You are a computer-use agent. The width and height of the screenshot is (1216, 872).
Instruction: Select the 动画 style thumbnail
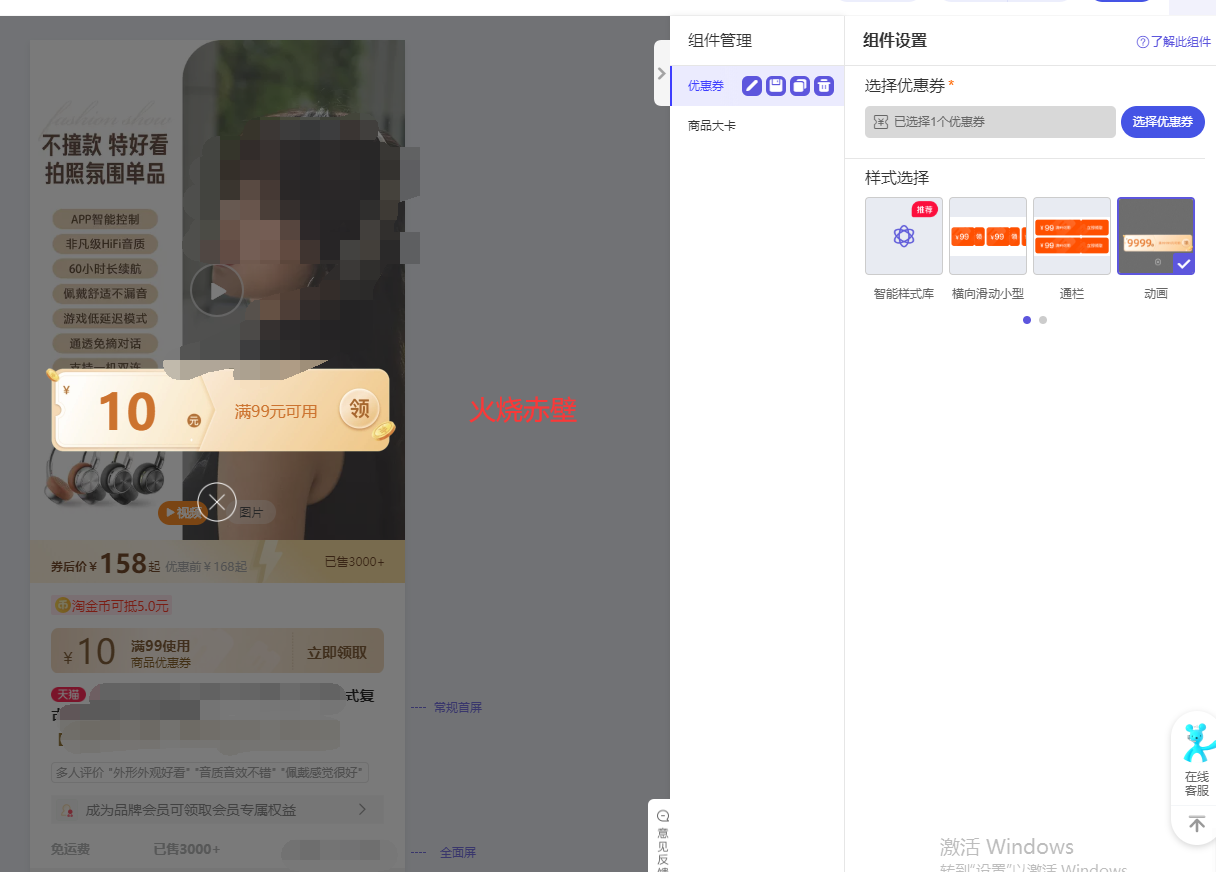pyautogui.click(x=1156, y=236)
